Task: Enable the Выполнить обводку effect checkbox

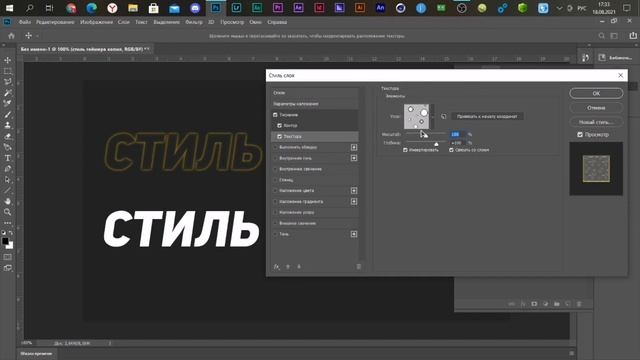Action: pos(275,147)
